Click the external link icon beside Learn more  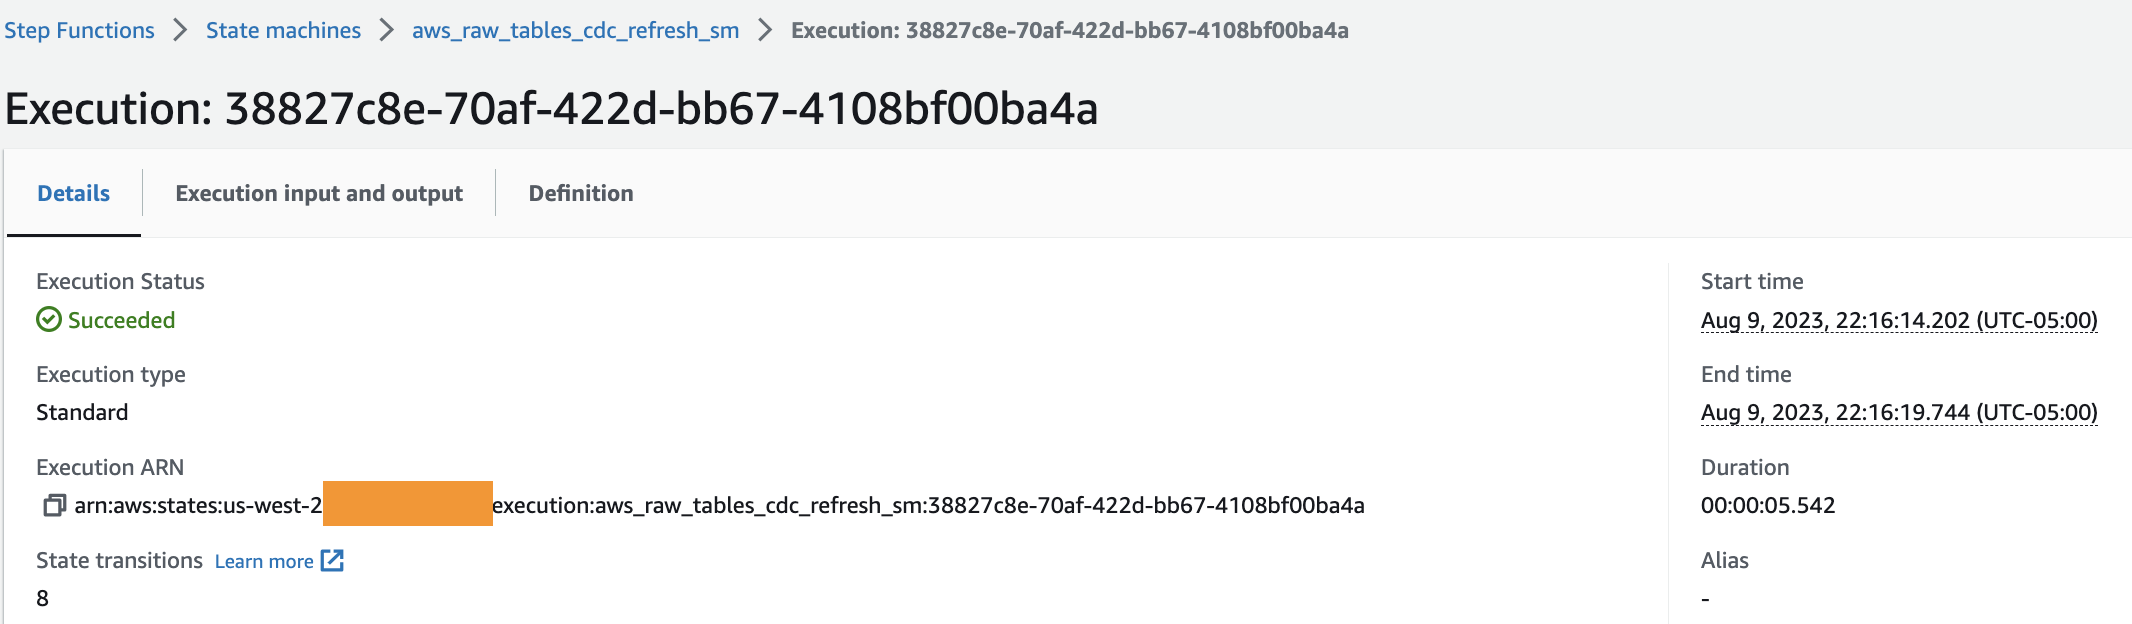point(332,561)
